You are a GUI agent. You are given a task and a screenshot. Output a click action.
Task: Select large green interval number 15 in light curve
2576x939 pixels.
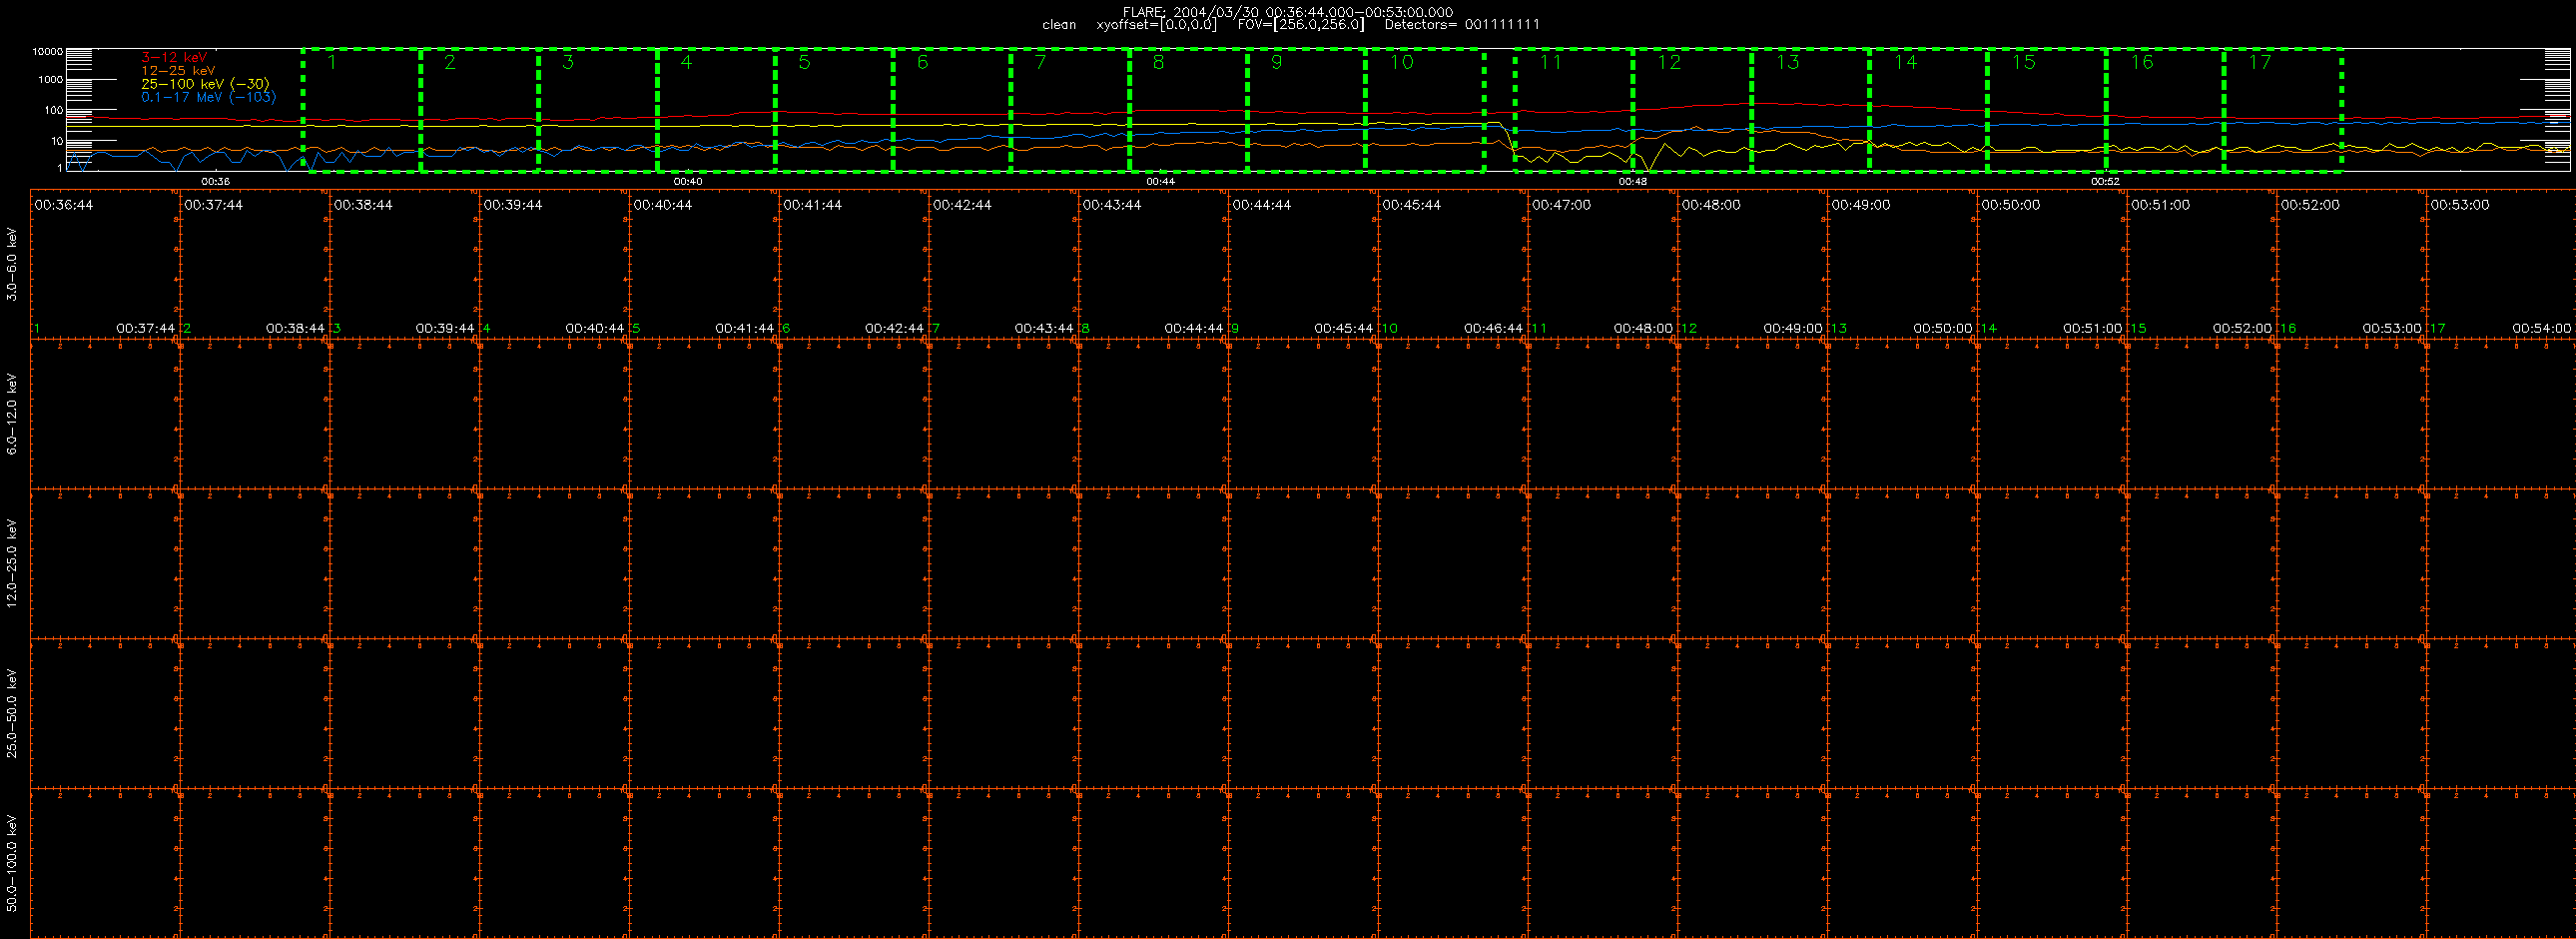tap(2023, 62)
